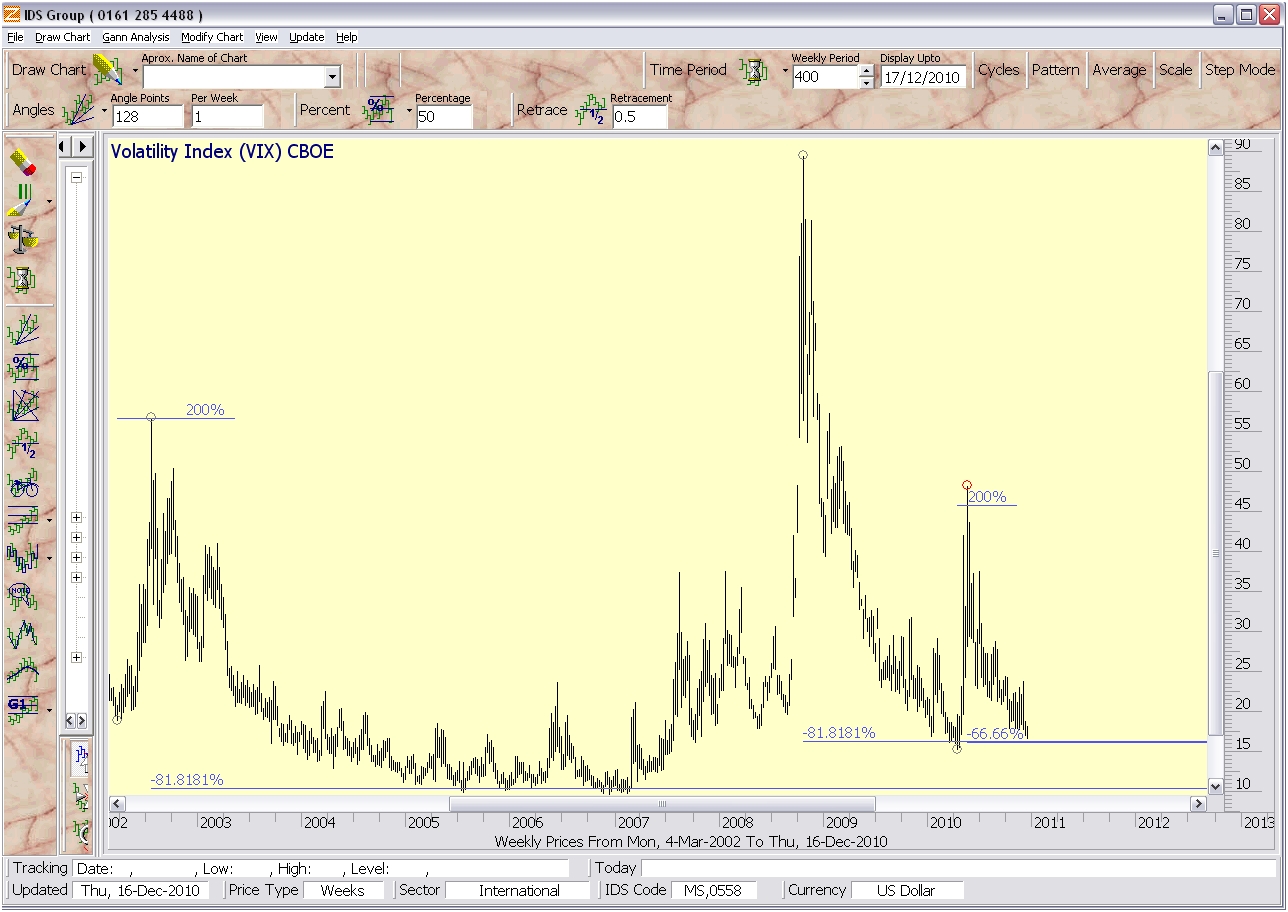Click the Draw Chart pencil icon

106,70
